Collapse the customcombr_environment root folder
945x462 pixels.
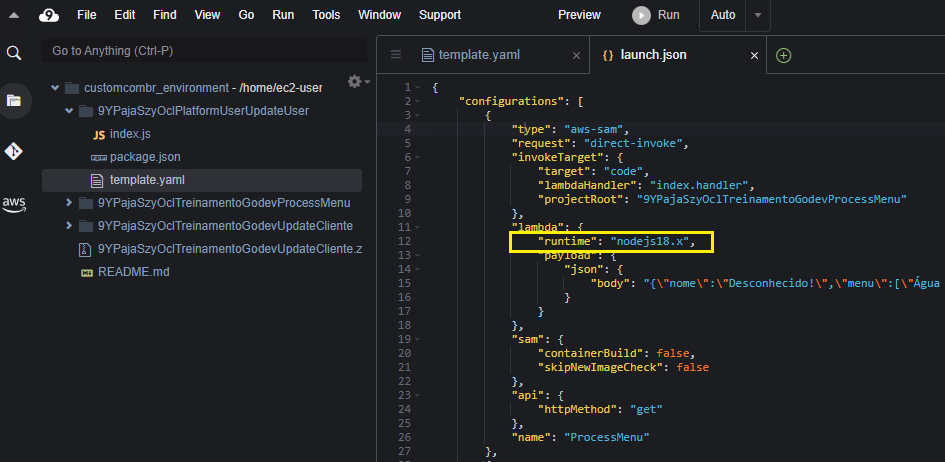[x=55, y=88]
